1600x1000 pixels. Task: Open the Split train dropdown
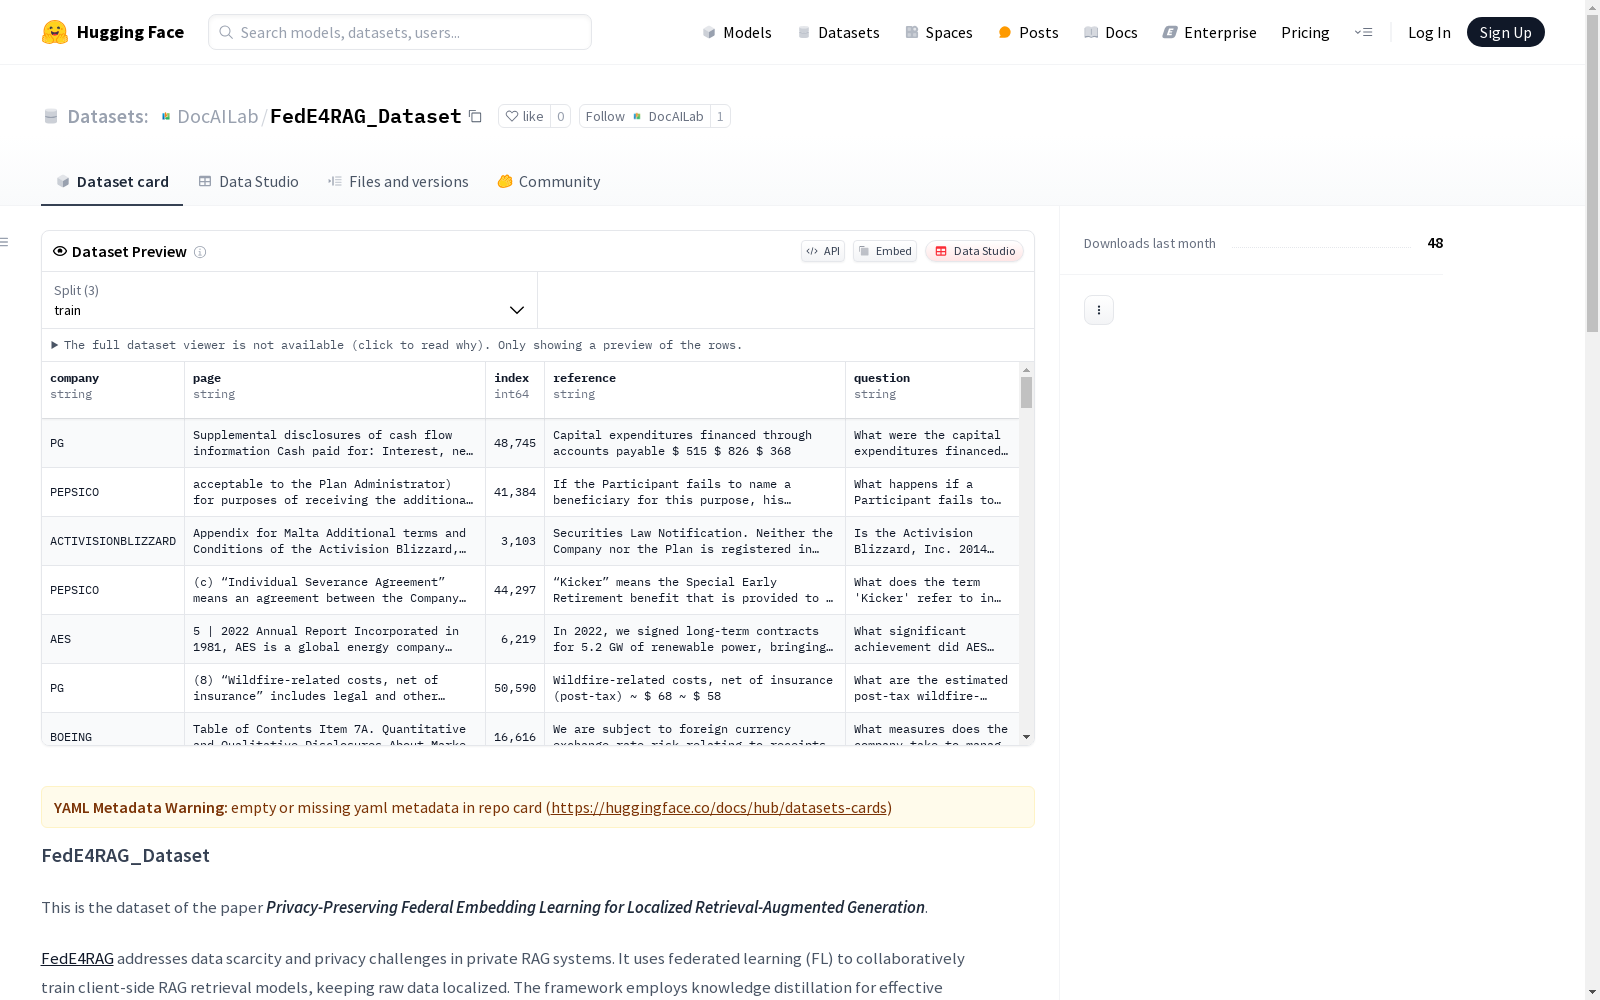coord(290,300)
